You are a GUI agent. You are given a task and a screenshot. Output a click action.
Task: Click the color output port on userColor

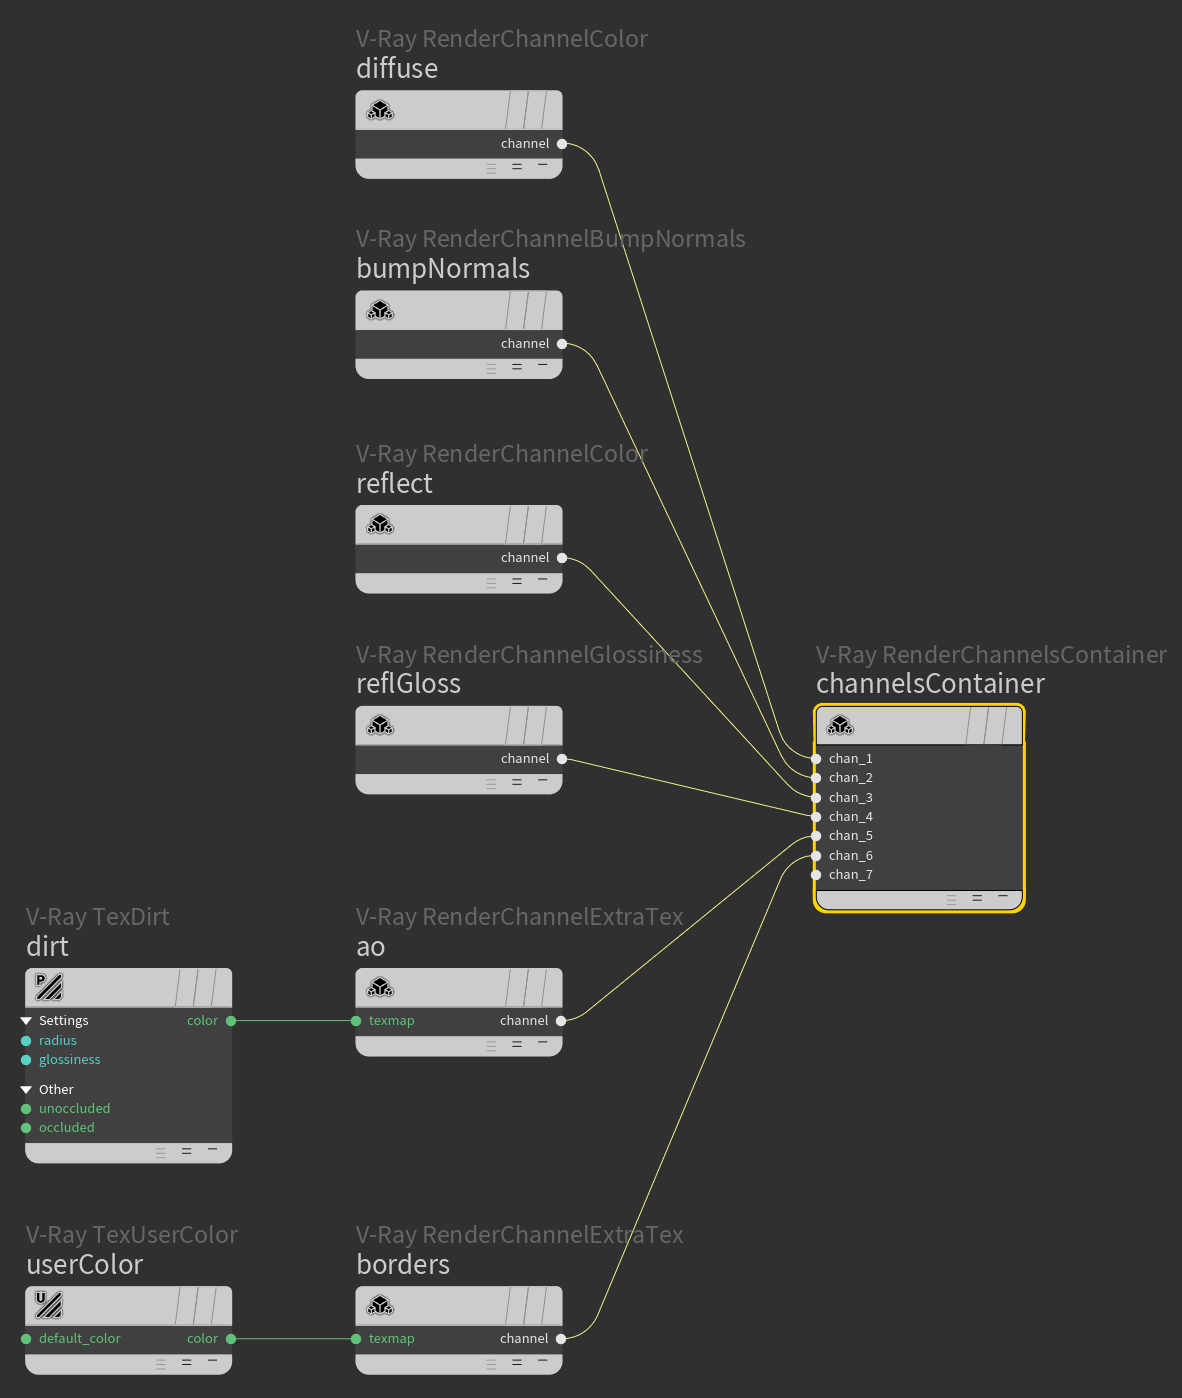point(231,1339)
